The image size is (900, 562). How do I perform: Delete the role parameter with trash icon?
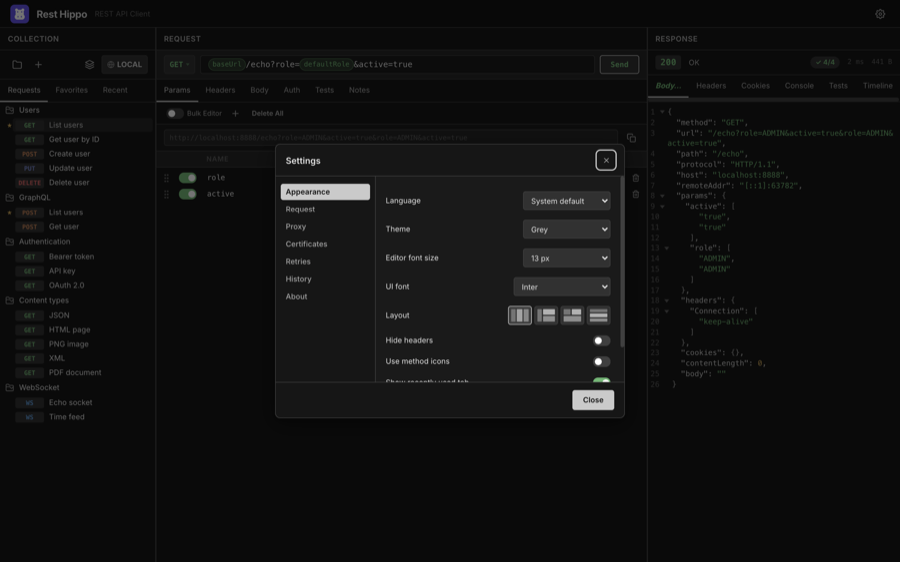[635, 178]
